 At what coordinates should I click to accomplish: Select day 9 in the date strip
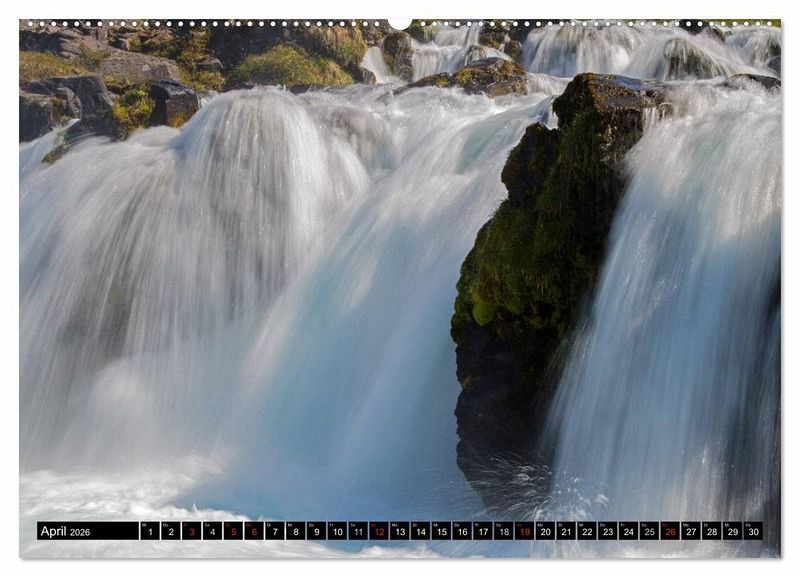point(316,531)
